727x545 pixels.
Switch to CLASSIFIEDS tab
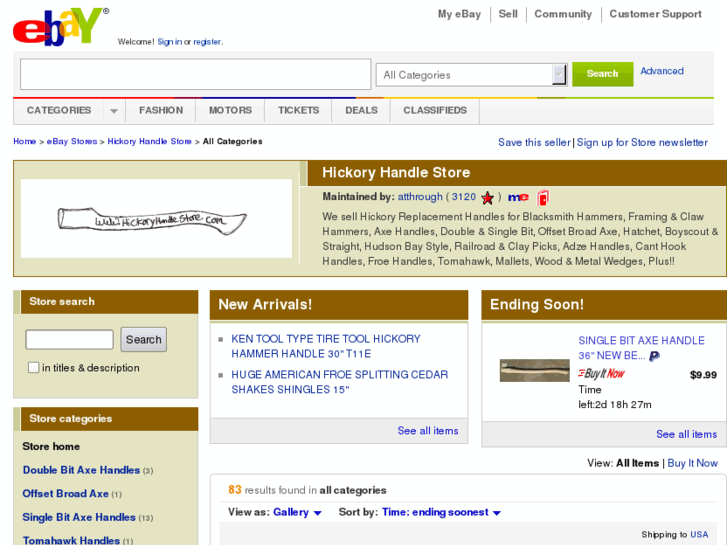[435, 110]
